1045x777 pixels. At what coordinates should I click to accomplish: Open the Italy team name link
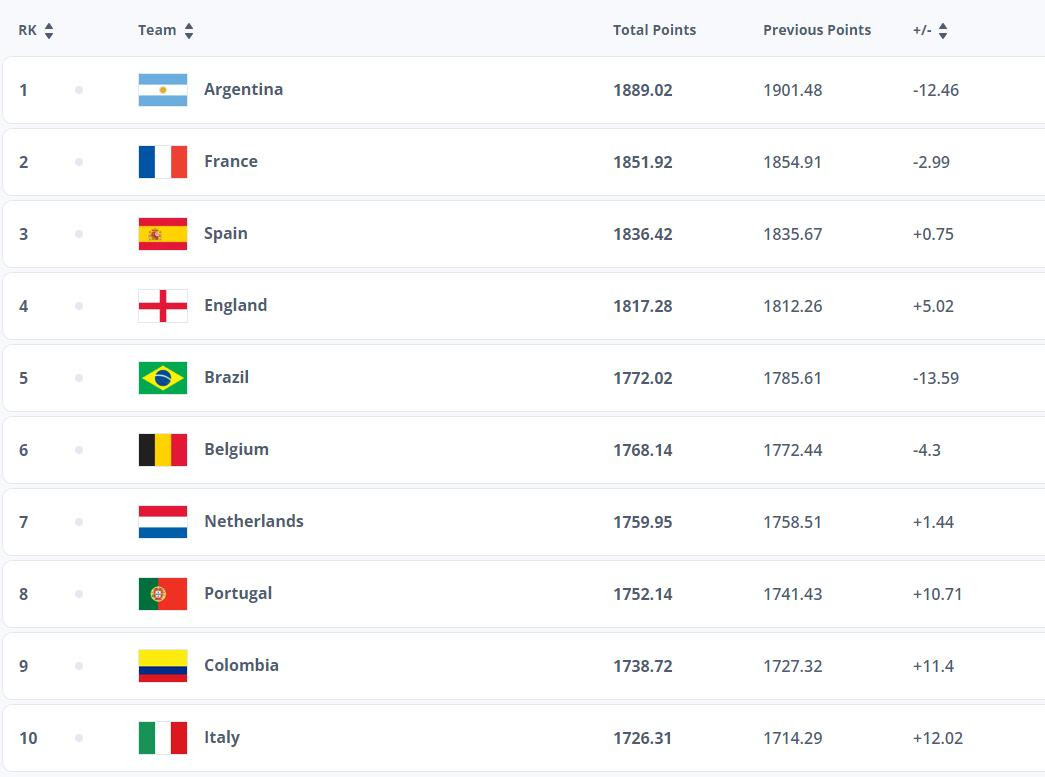[222, 738]
